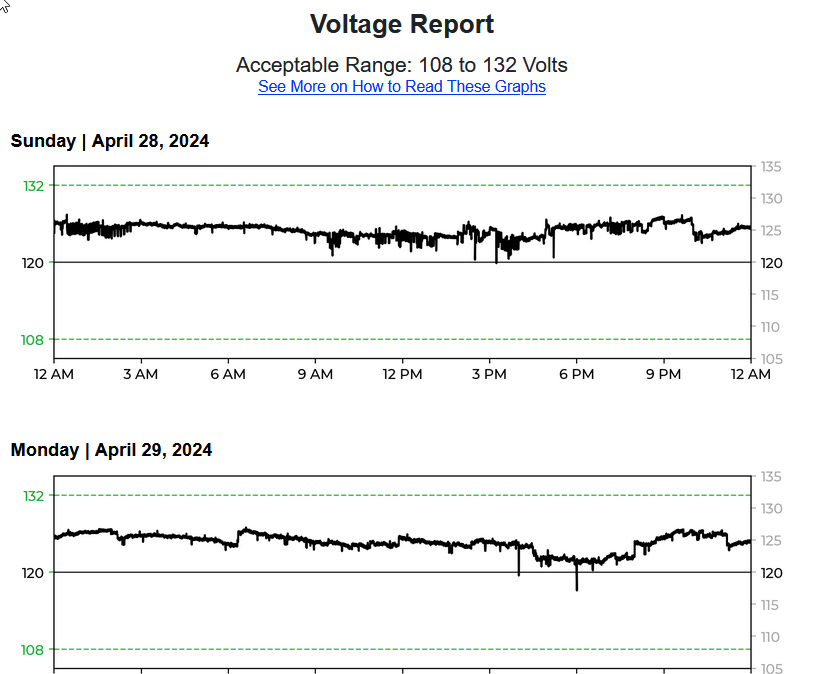Click the left 120 label on the Monday chart
Viewport: 816px width, 674px height.
pos(32,573)
